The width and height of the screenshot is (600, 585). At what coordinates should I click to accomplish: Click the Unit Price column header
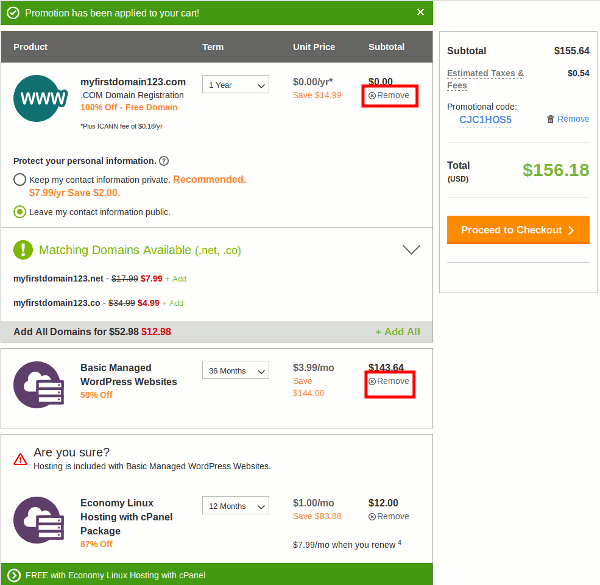(x=314, y=47)
